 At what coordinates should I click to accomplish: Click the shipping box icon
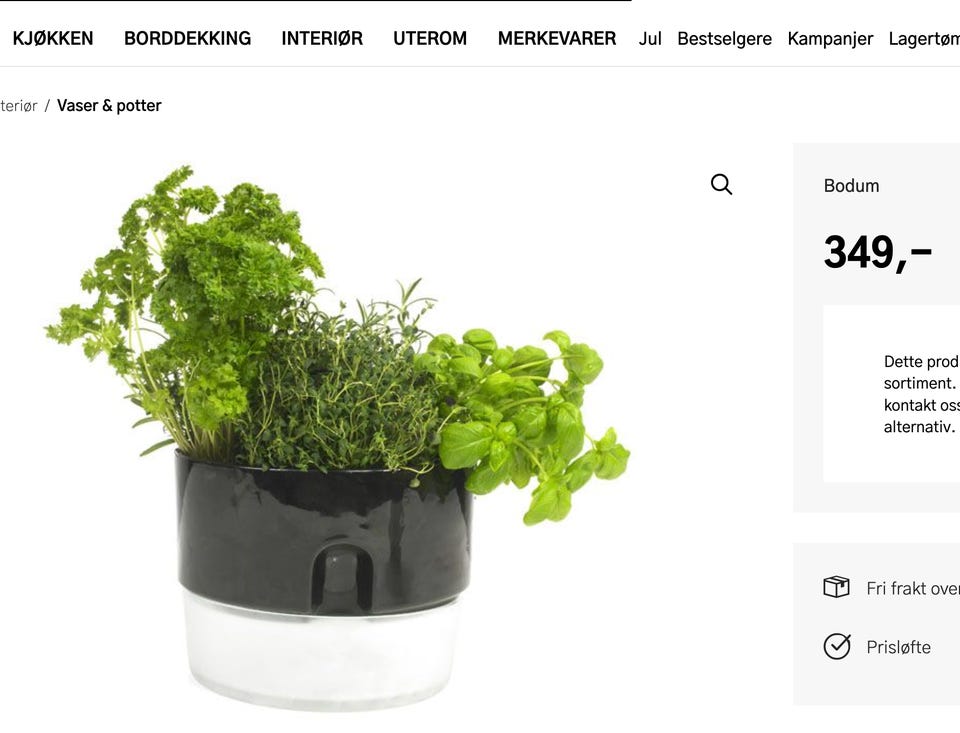click(x=836, y=587)
